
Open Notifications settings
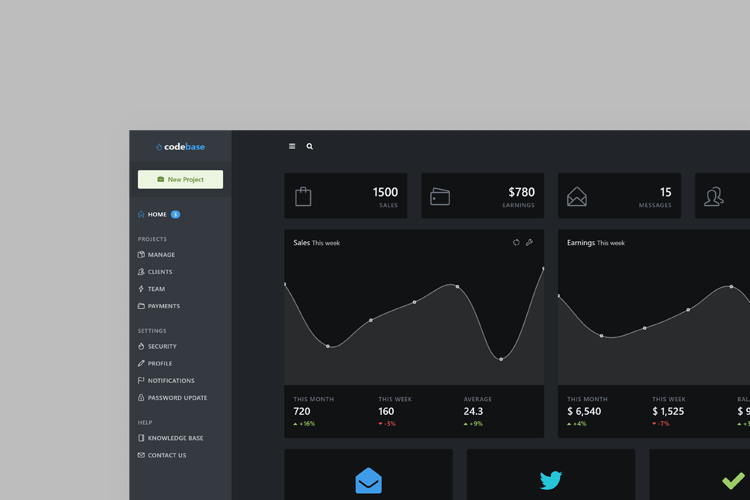coord(171,381)
